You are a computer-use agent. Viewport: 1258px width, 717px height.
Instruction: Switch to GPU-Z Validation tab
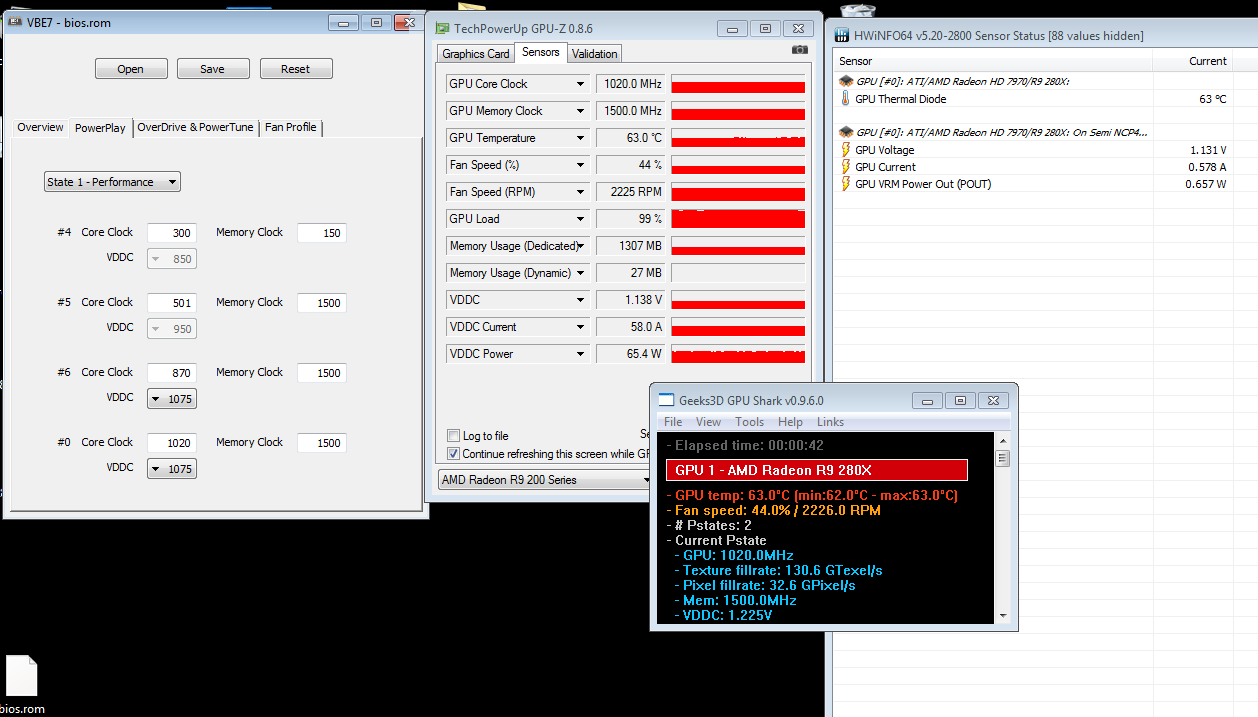tap(595, 54)
